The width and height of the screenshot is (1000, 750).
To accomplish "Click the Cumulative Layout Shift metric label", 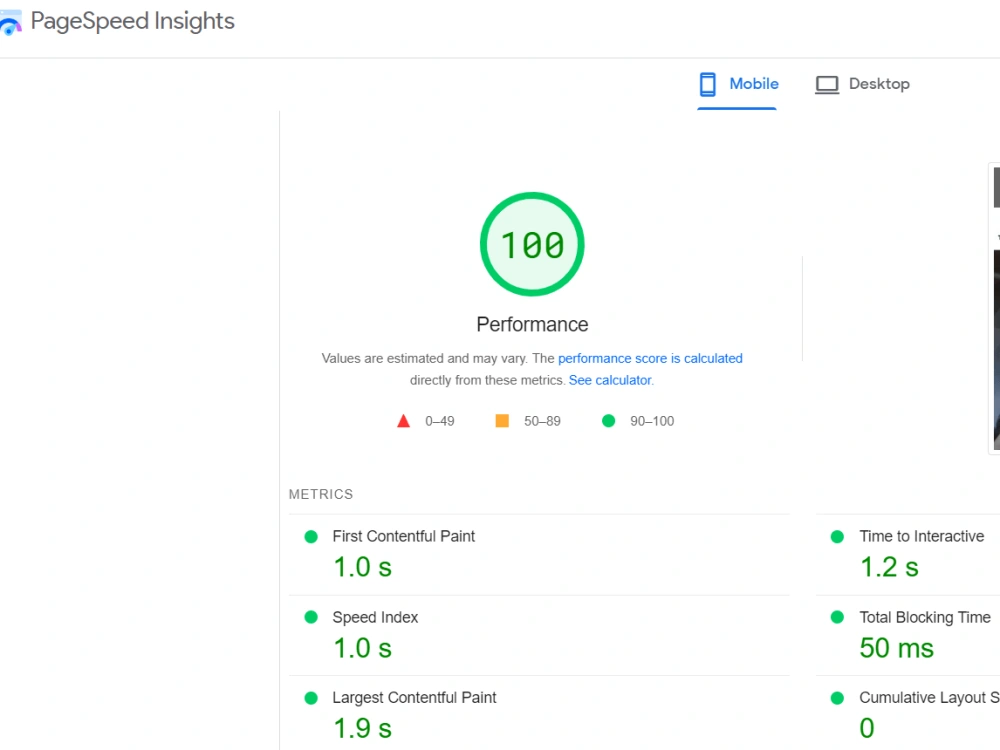I will 929,698.
